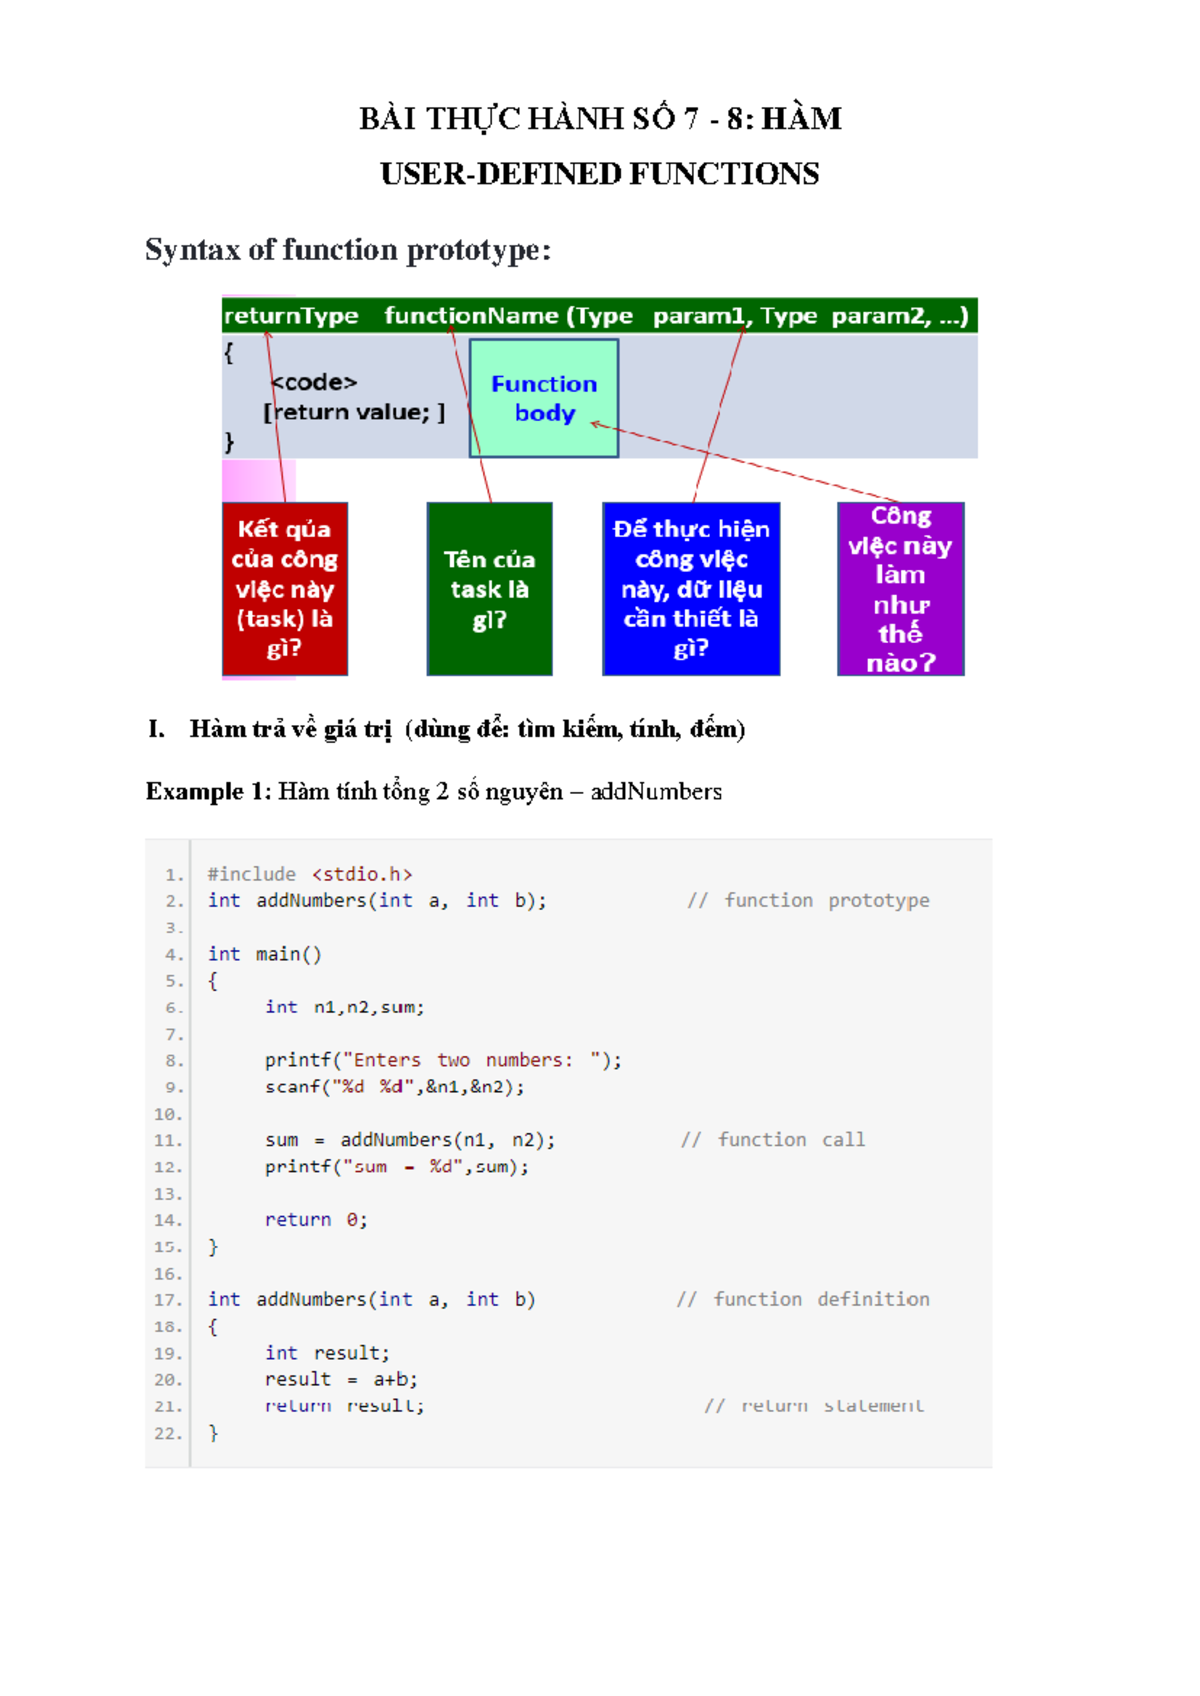Screen dimensions: 1200x1696
Task: Click the 'Example 1:' label
Action: [x=208, y=792]
